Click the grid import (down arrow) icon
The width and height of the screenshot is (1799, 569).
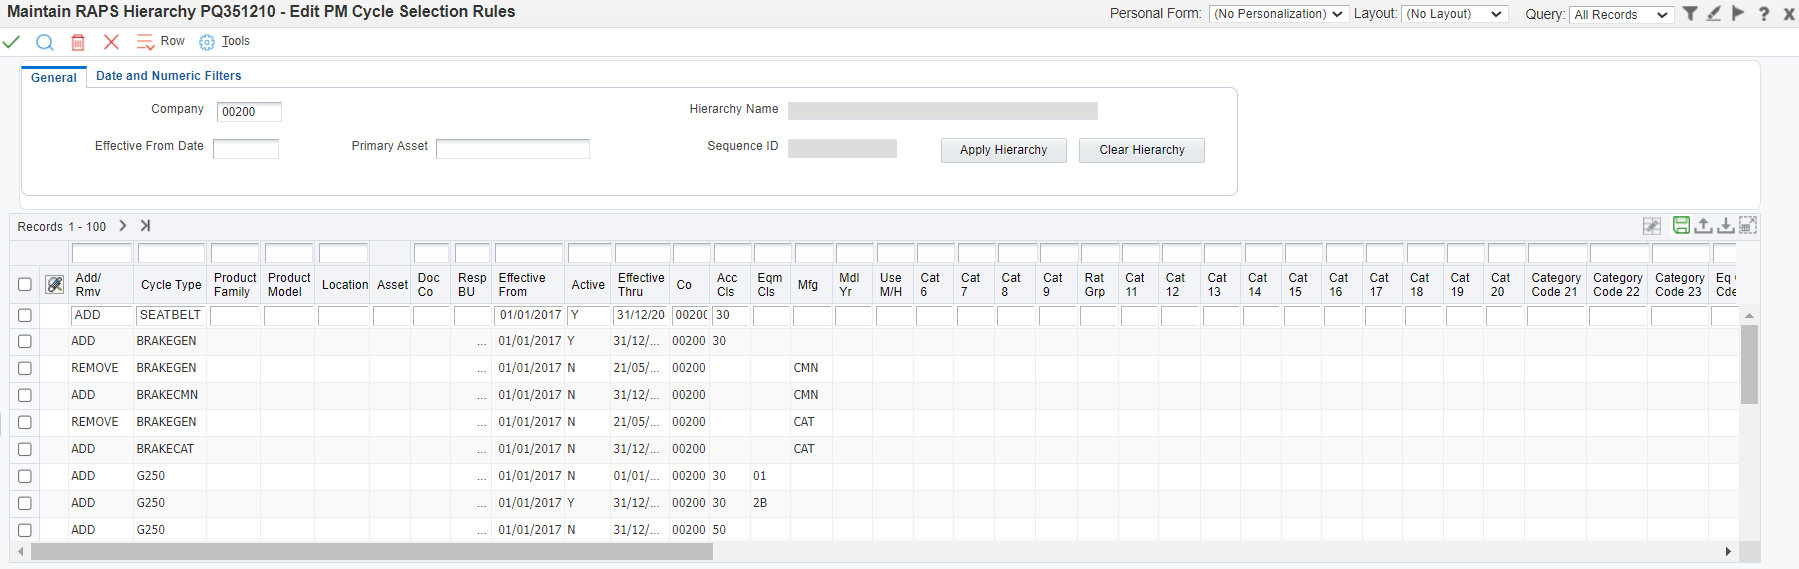[x=1725, y=226]
